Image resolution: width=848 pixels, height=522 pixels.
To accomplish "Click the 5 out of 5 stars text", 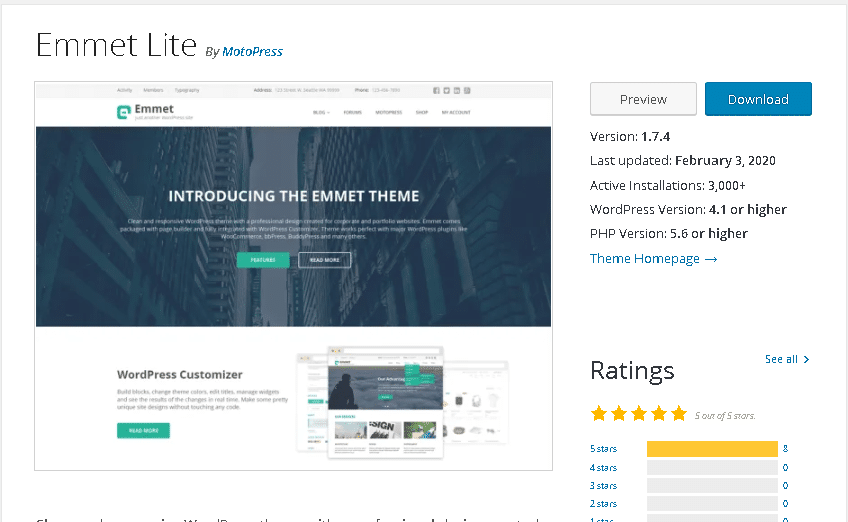I will [x=725, y=415].
